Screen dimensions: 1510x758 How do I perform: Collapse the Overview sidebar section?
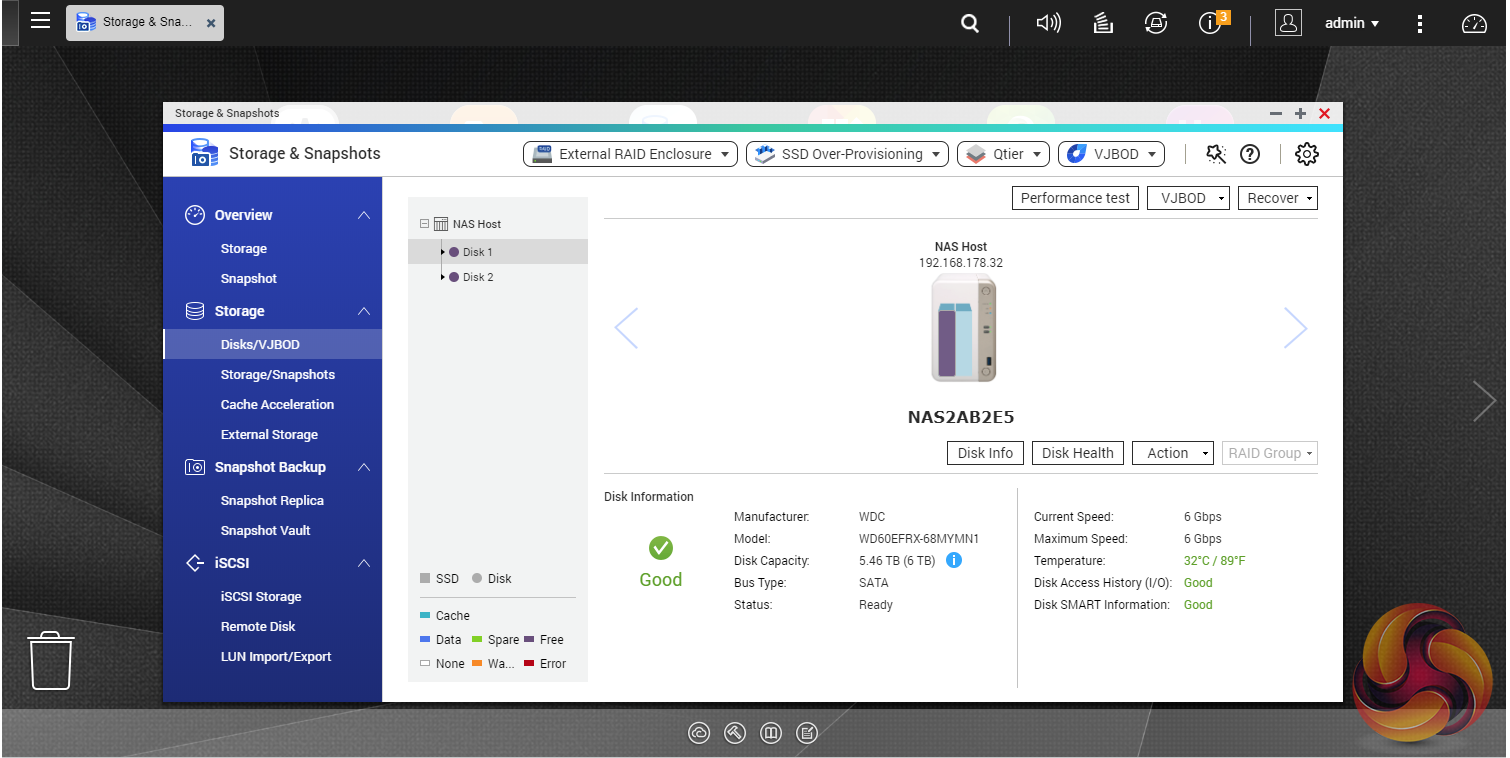coord(364,215)
